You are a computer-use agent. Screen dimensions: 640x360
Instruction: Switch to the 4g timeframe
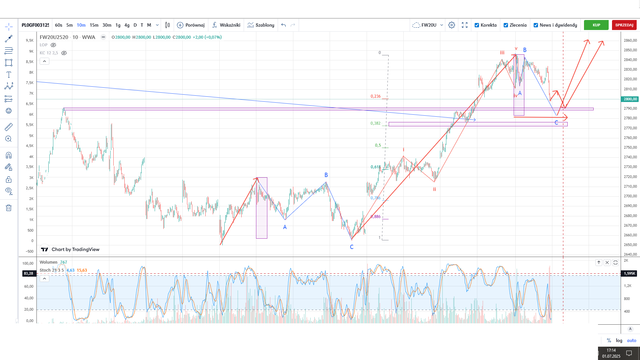(x=127, y=25)
